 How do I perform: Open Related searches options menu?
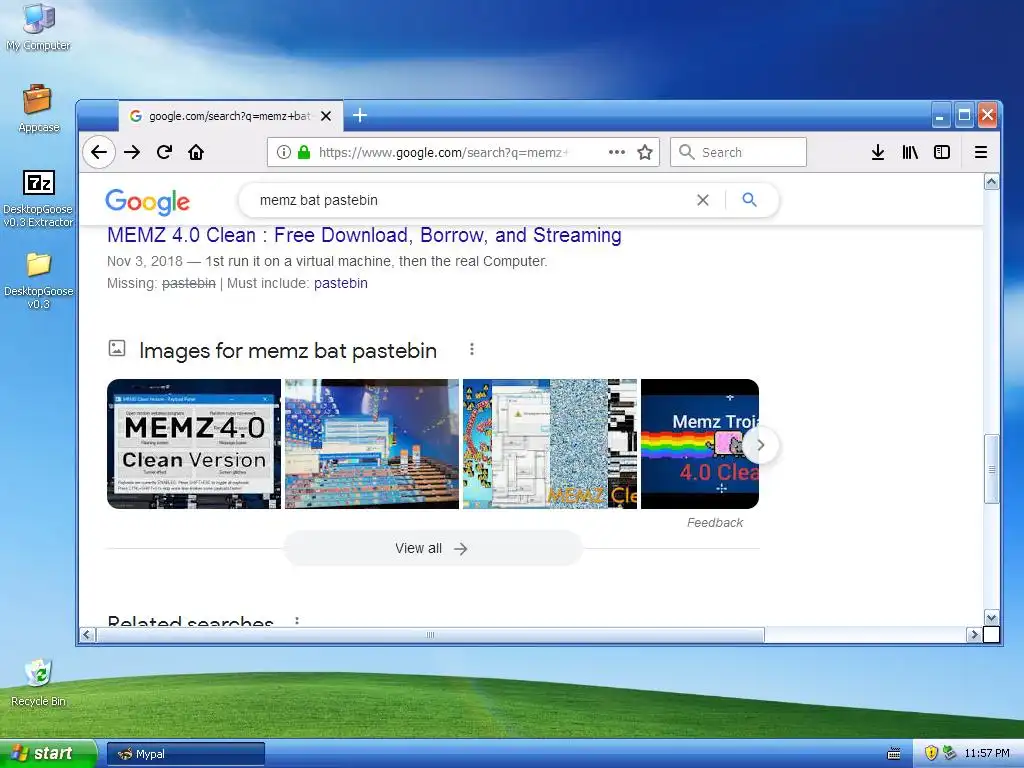[x=297, y=620]
